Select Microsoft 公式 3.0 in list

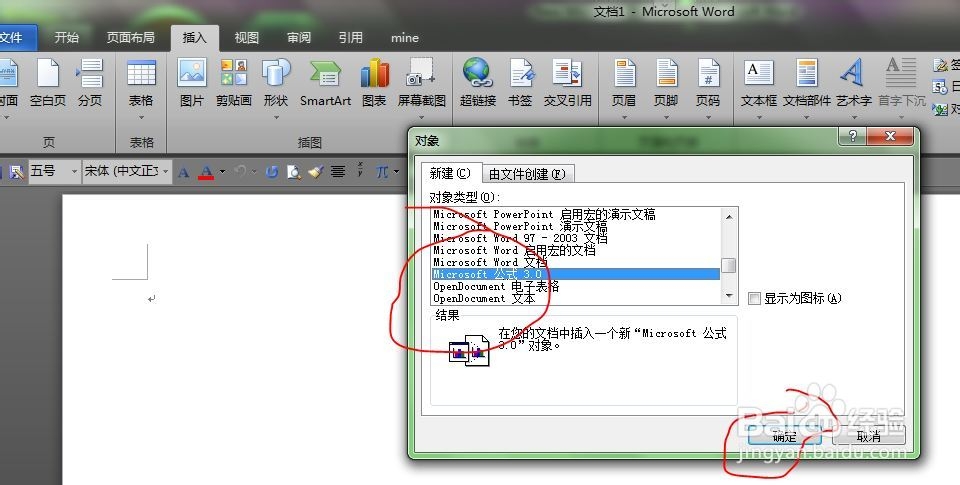pos(576,274)
